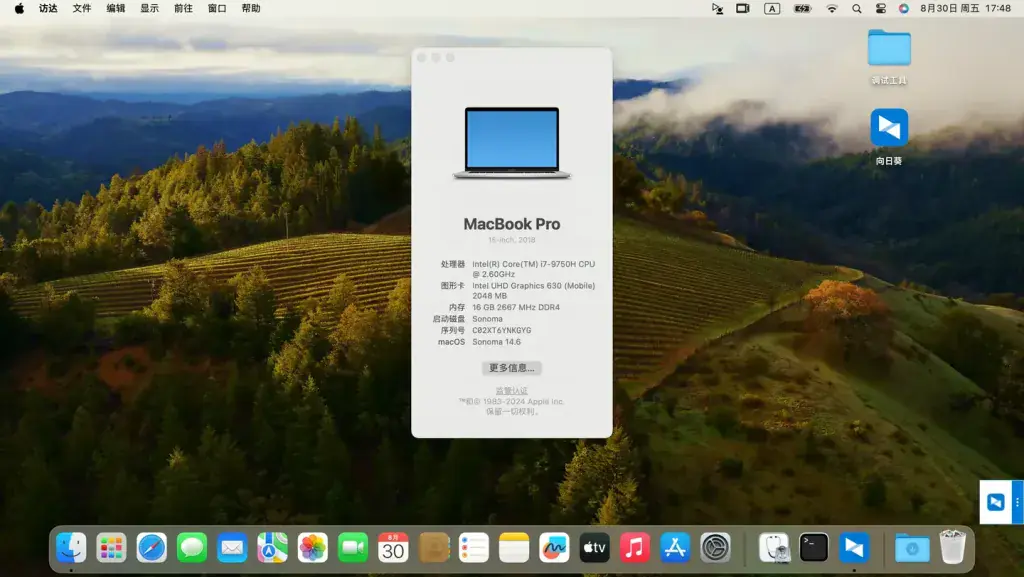
Task: Open Control Center in menu bar
Action: point(880,8)
